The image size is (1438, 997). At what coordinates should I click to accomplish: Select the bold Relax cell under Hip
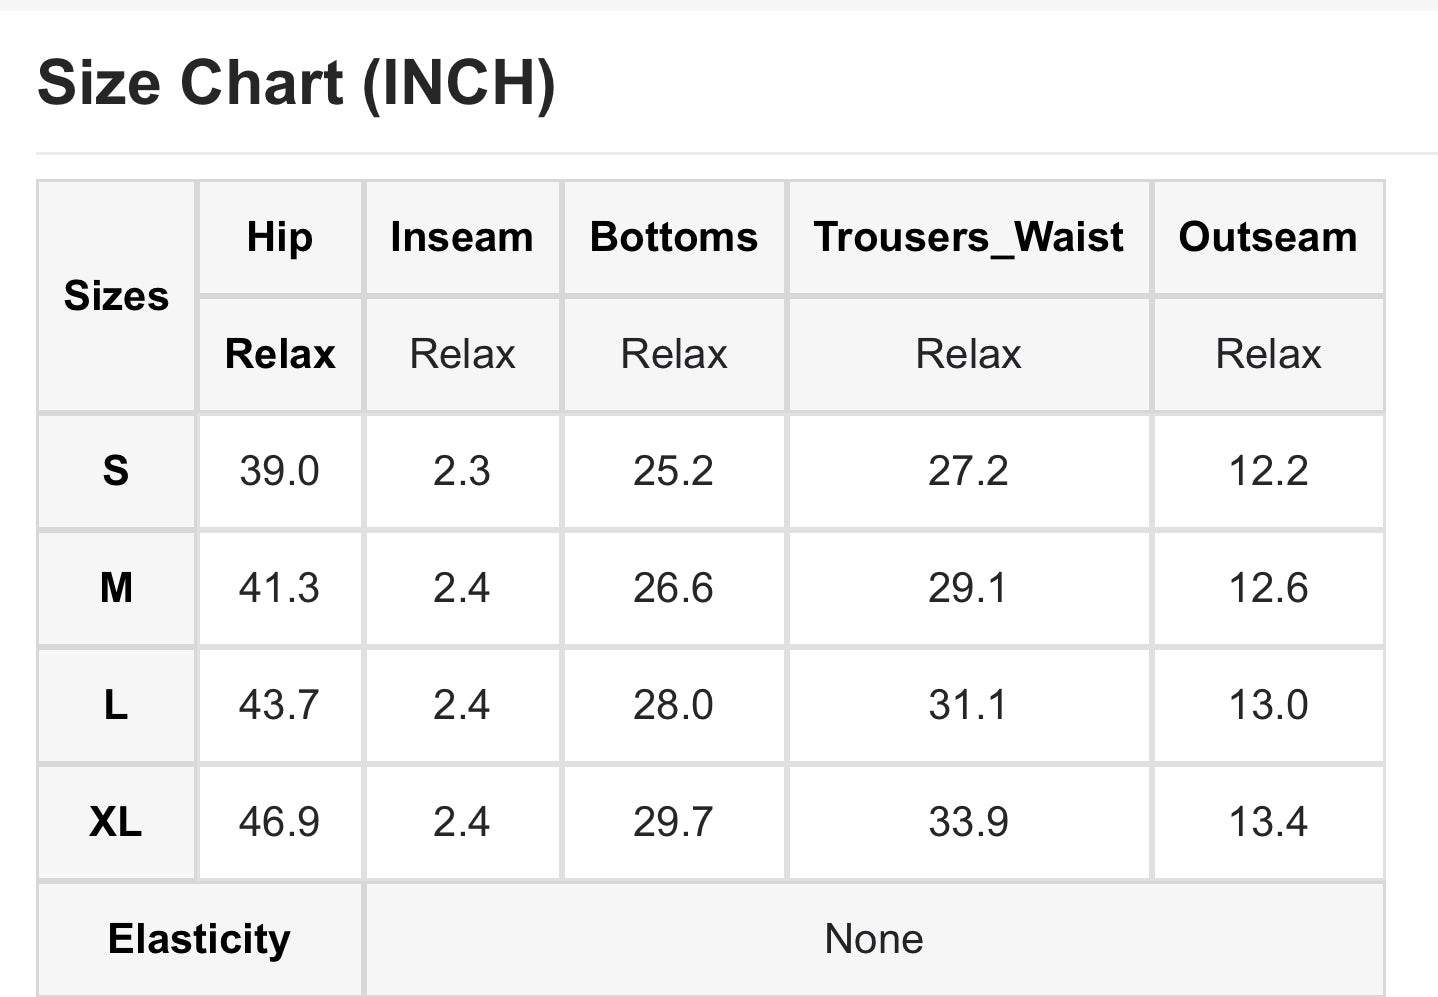click(280, 354)
